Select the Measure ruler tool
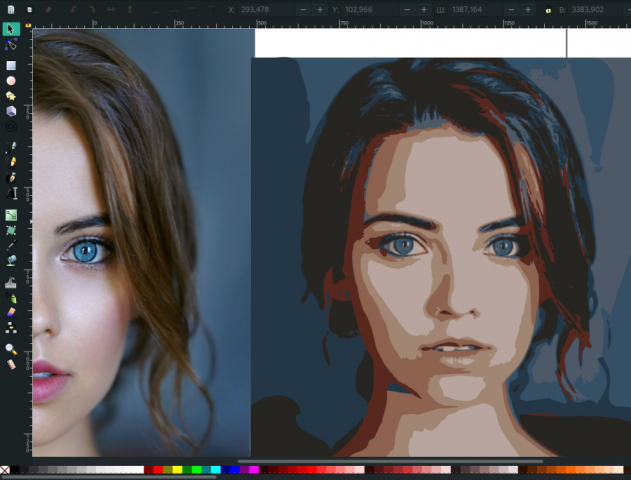Image resolution: width=631 pixels, height=480 pixels. tap(11, 365)
